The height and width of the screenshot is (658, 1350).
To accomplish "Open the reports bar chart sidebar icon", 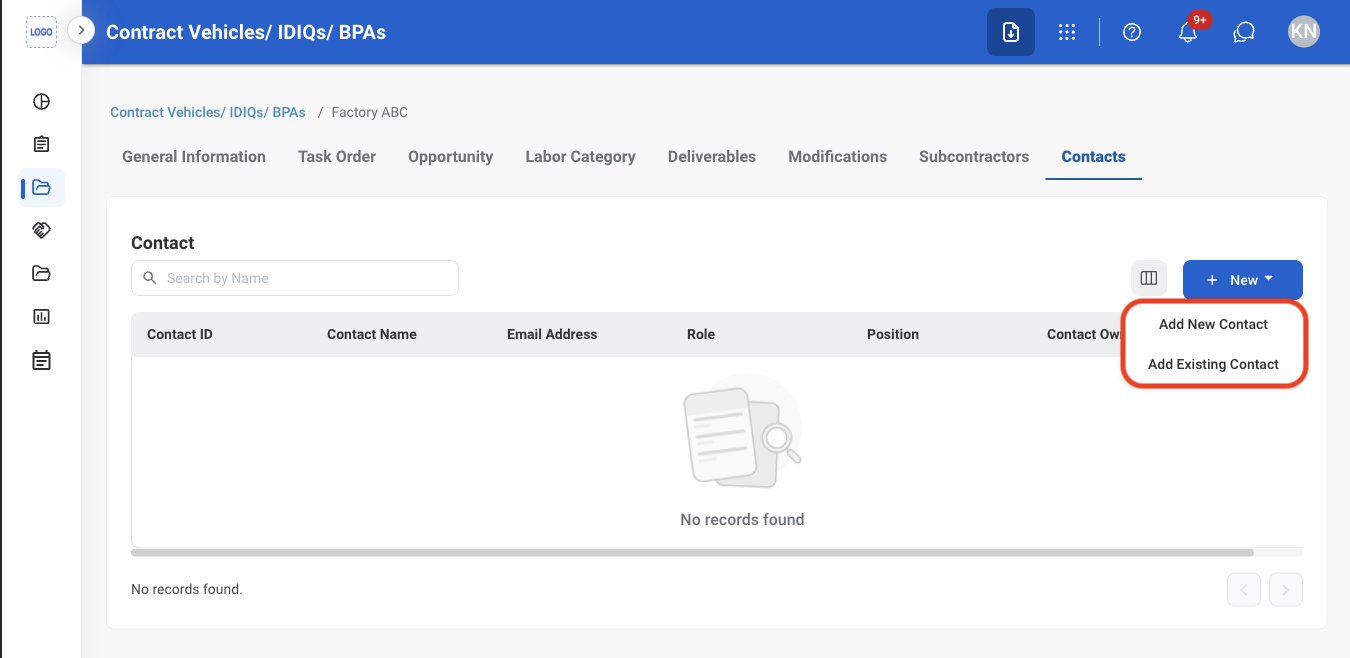I will (x=41, y=316).
